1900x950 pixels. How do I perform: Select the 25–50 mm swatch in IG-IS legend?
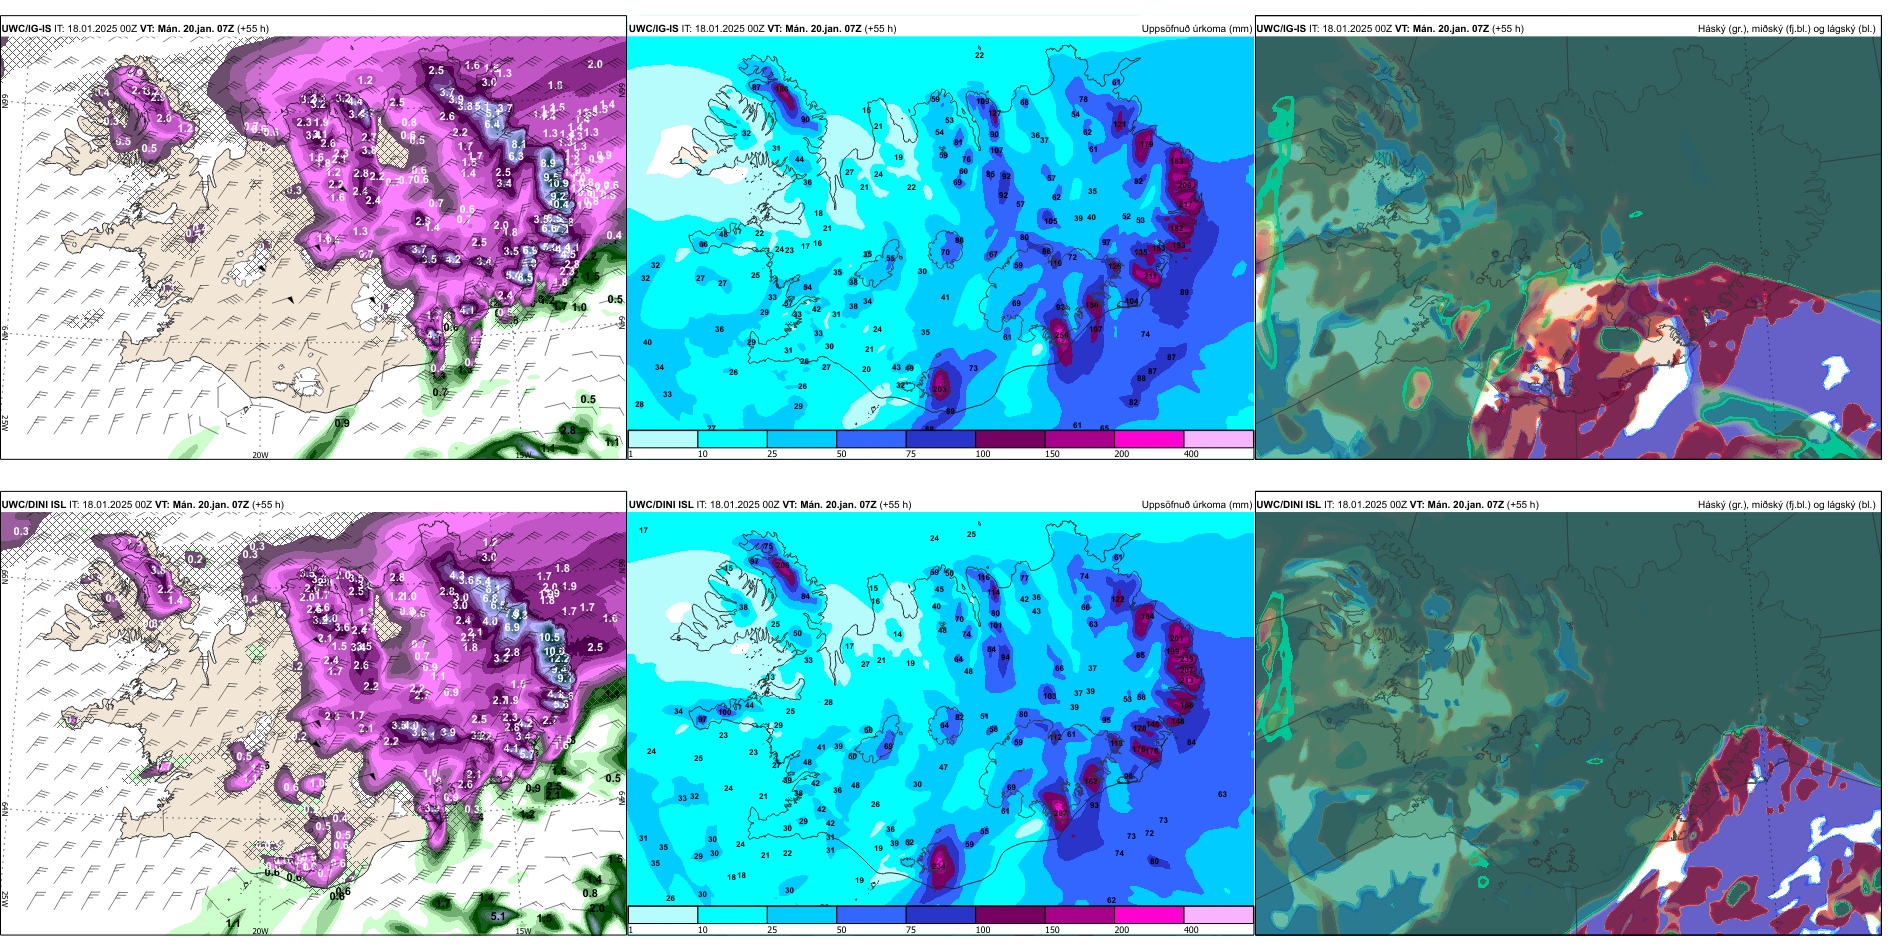coord(802,439)
